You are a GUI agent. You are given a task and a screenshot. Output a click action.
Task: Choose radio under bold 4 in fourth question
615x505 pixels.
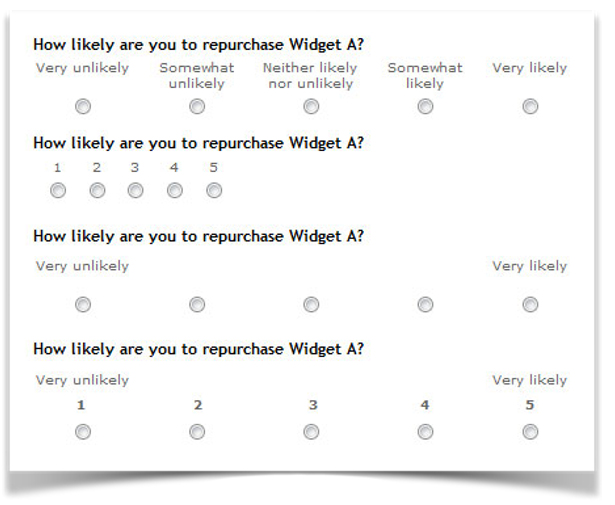pos(425,432)
